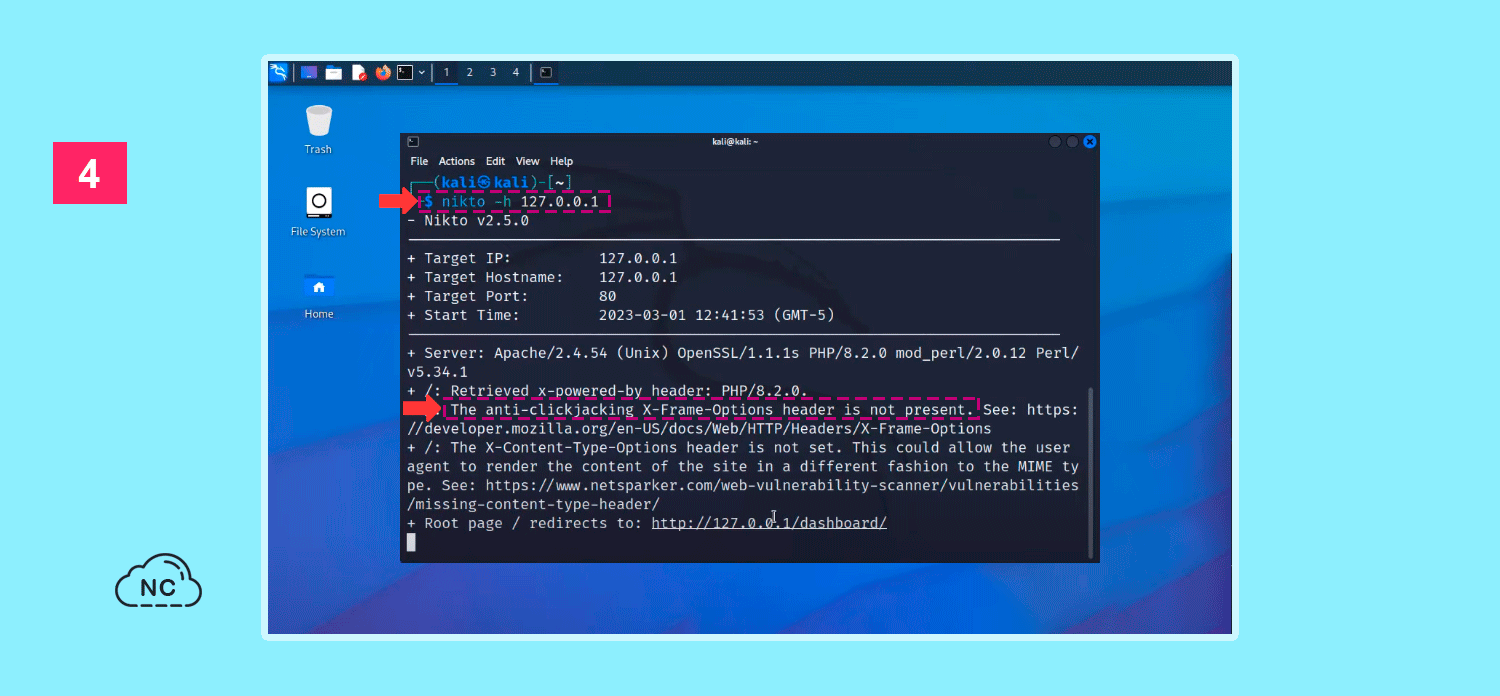
Task: Click the '+ Target Hostname:' line
Action: (x=542, y=277)
